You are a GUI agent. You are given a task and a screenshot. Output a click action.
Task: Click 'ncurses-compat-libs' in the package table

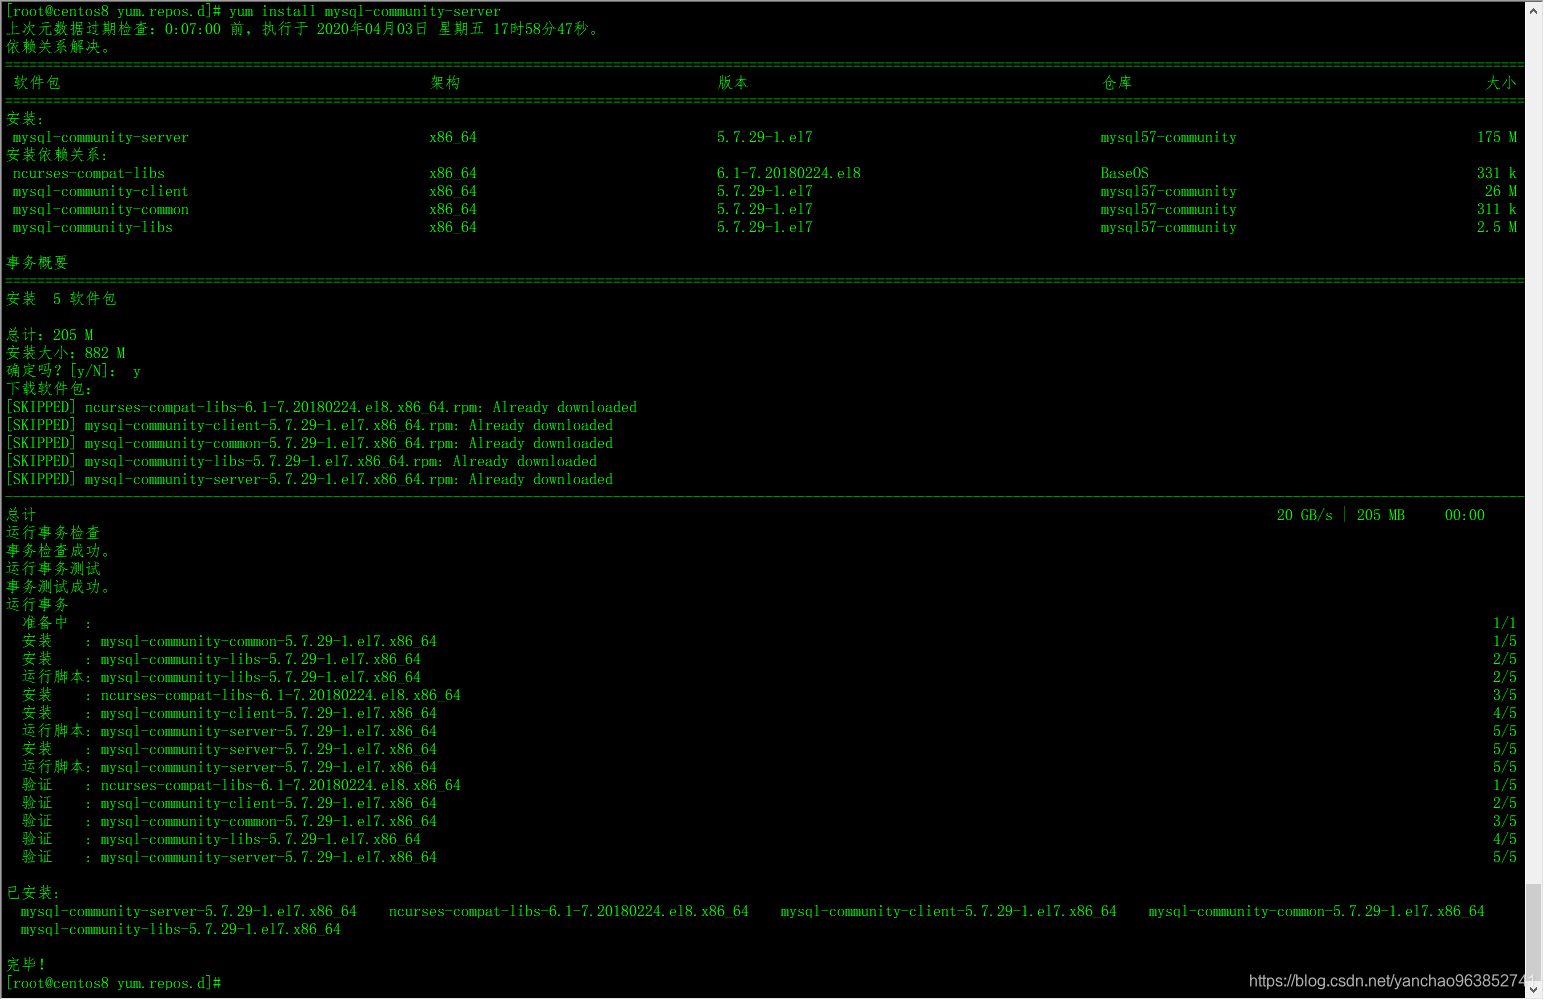click(x=88, y=173)
